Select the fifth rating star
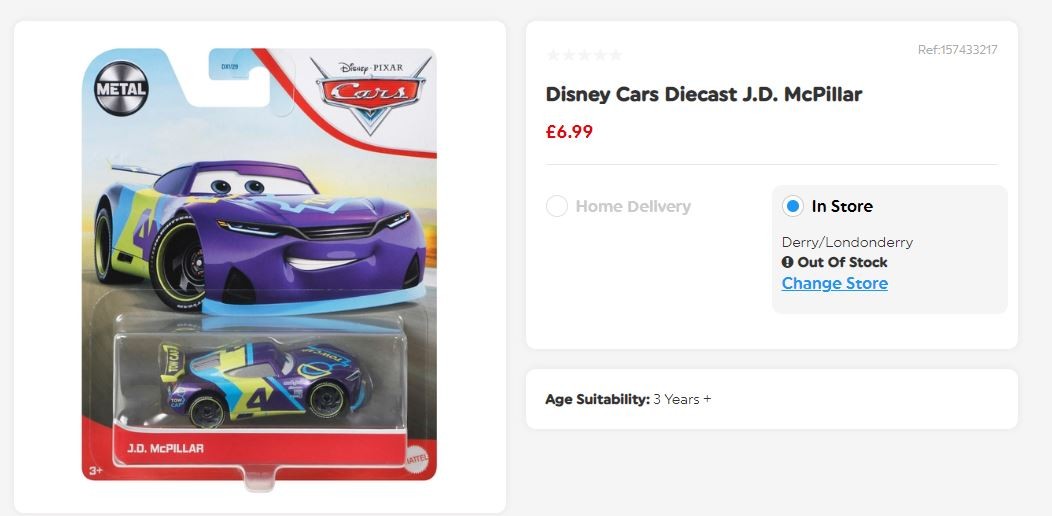The image size is (1052, 516). [615, 55]
